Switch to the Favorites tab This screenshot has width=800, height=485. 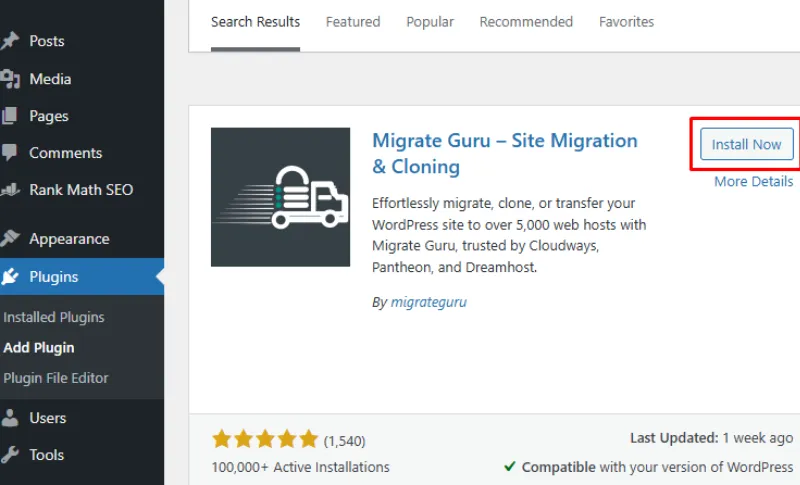[627, 22]
